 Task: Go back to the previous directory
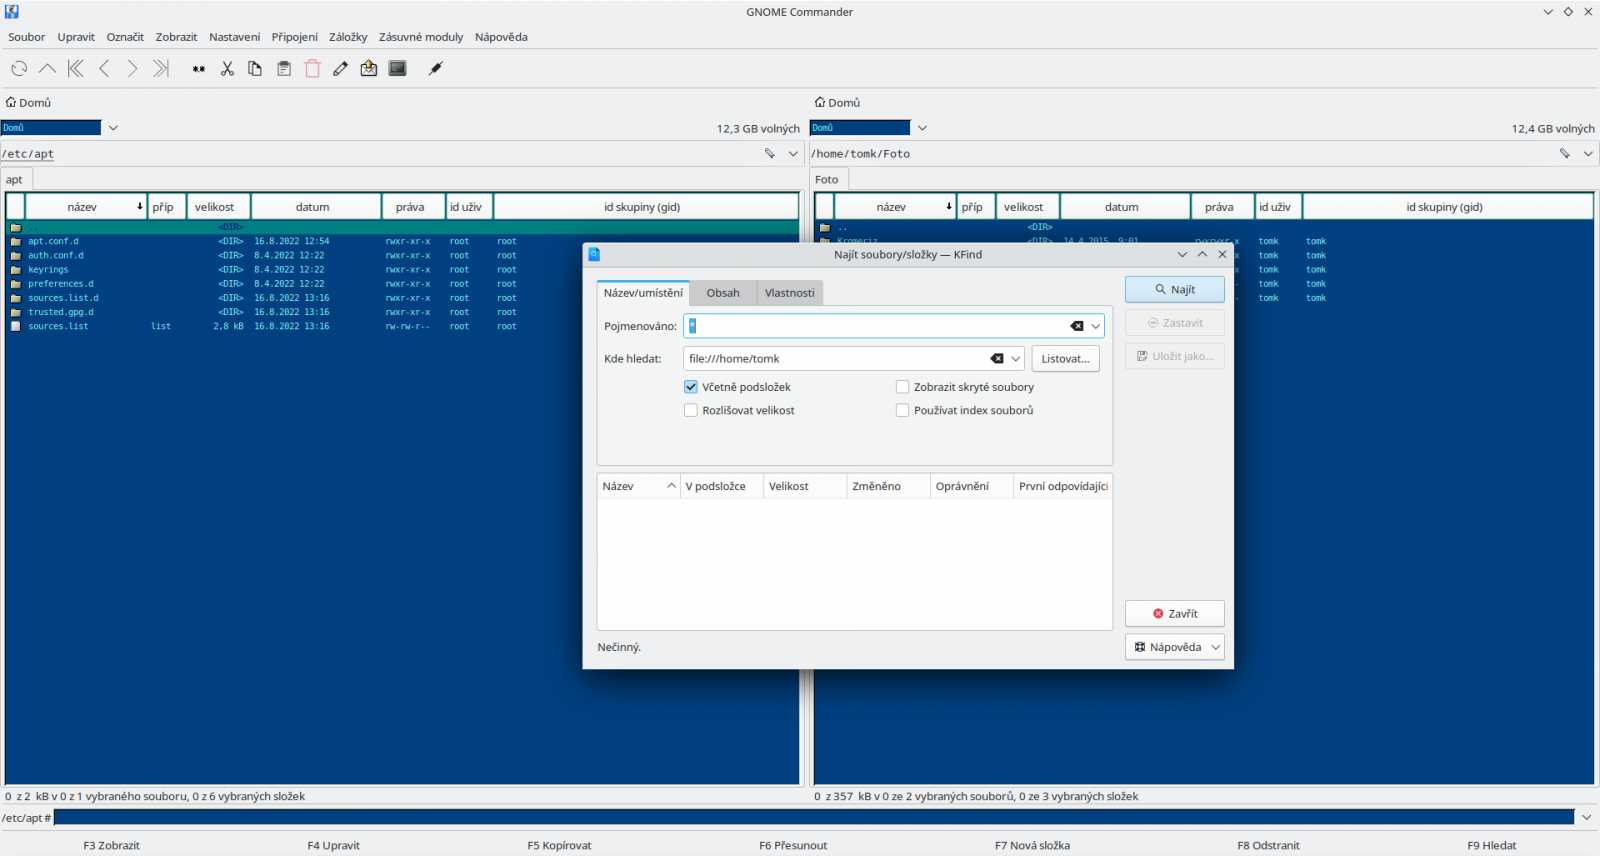pyautogui.click(x=104, y=69)
